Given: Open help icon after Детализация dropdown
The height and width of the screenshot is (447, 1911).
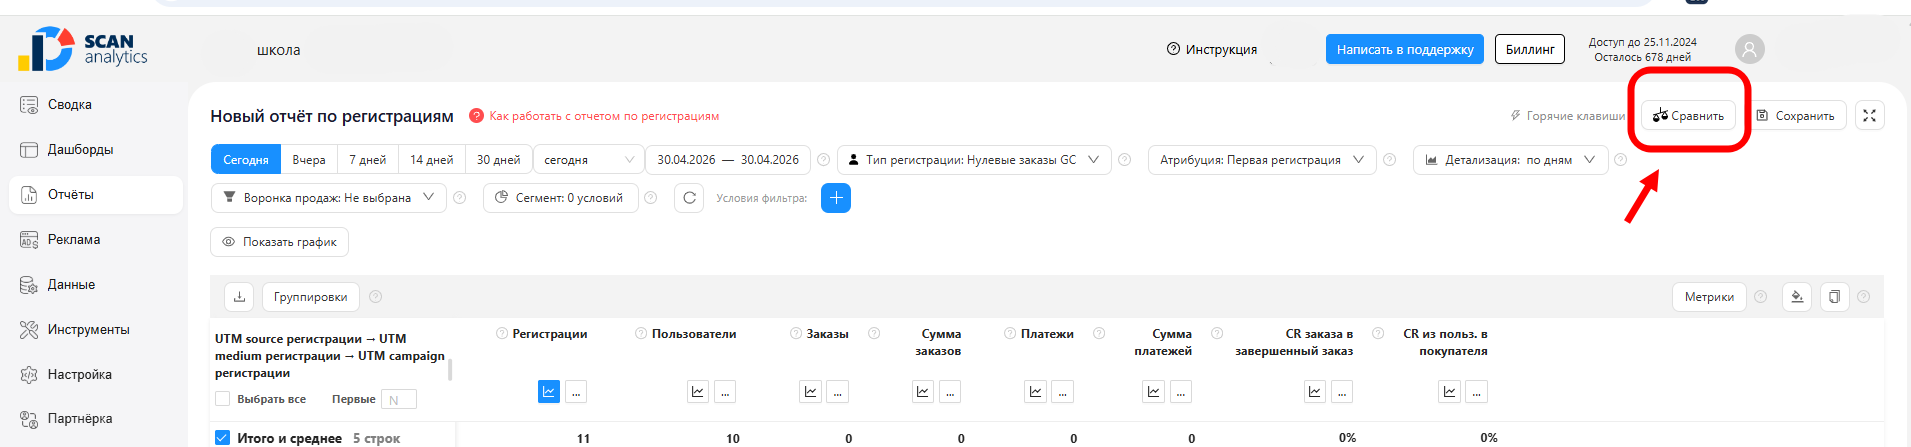Looking at the screenshot, I should [x=1620, y=160].
